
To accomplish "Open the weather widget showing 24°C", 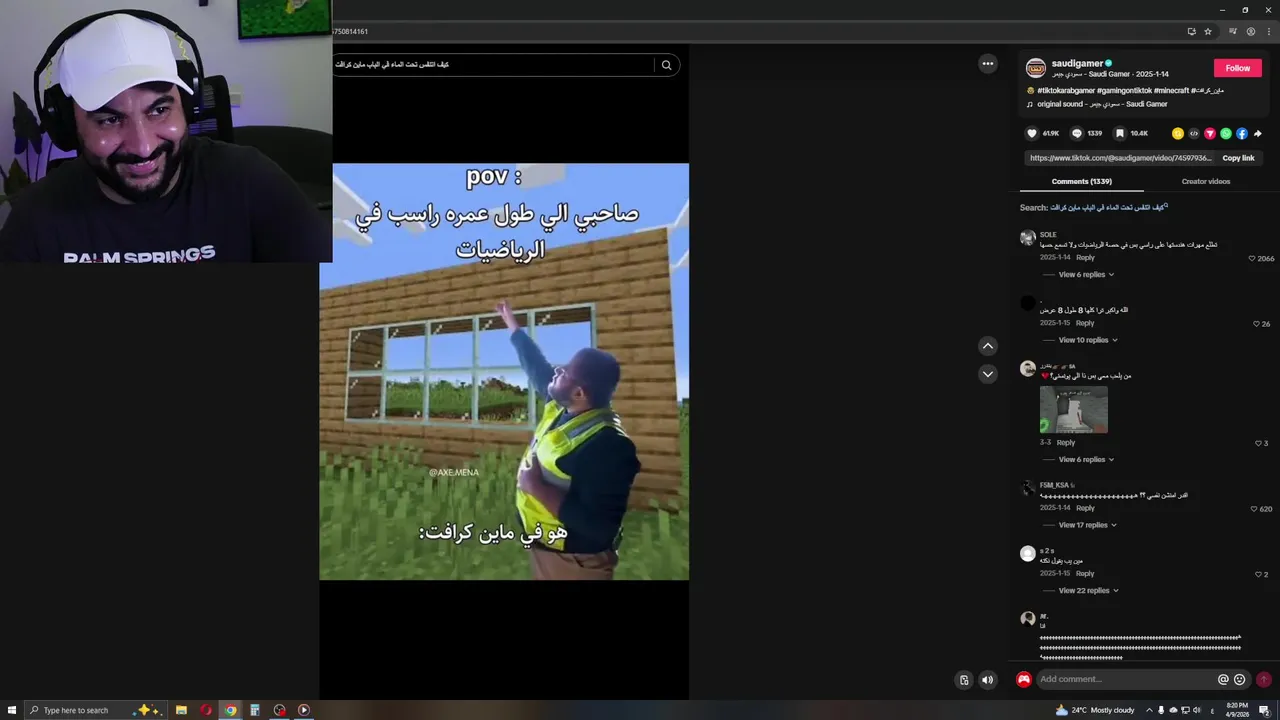I will coord(1095,710).
